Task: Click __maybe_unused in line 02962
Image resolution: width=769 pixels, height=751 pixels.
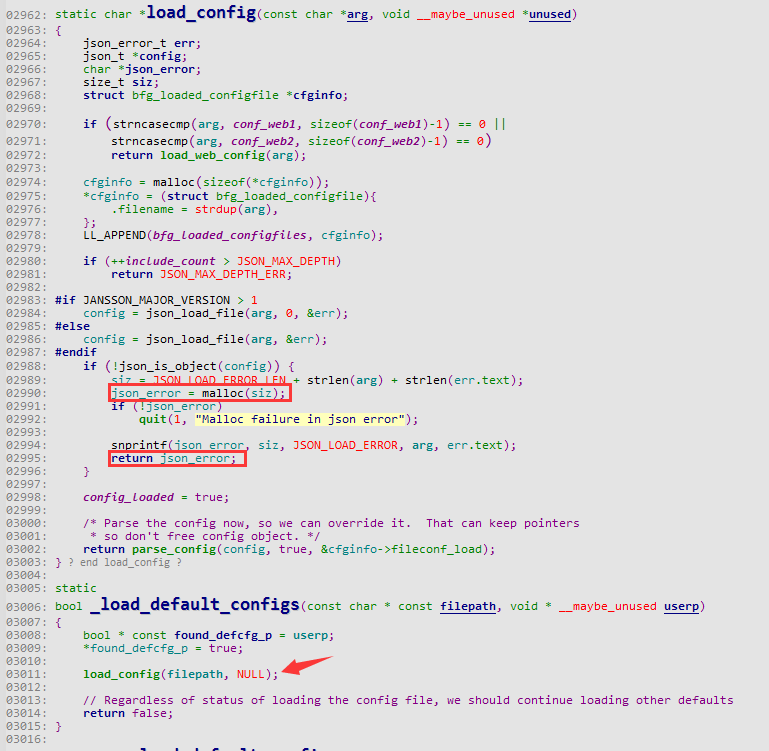Action: click(x=465, y=15)
